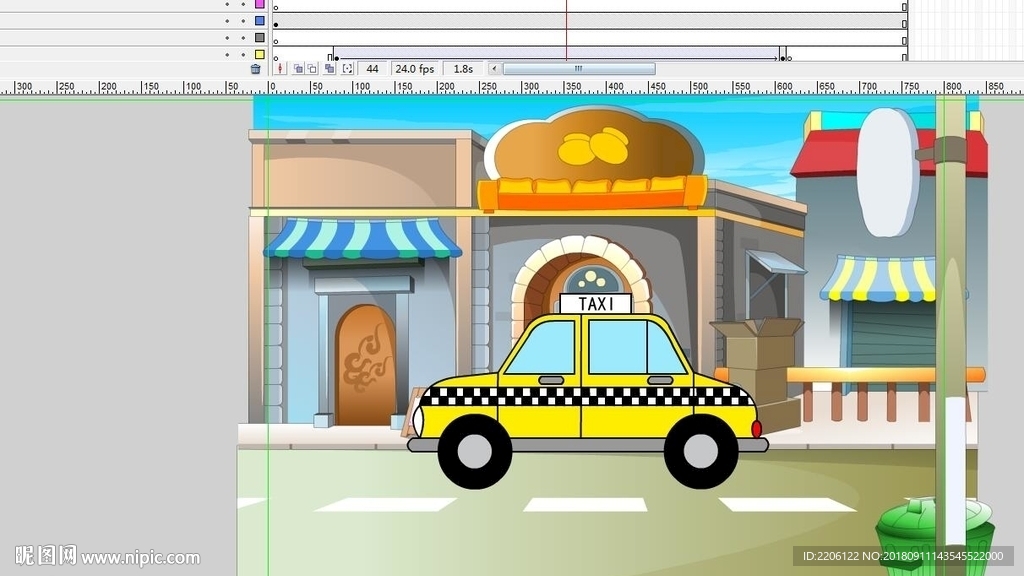Click the yellow layer outline color swatch
Image resolution: width=1024 pixels, height=576 pixels.
(x=260, y=55)
